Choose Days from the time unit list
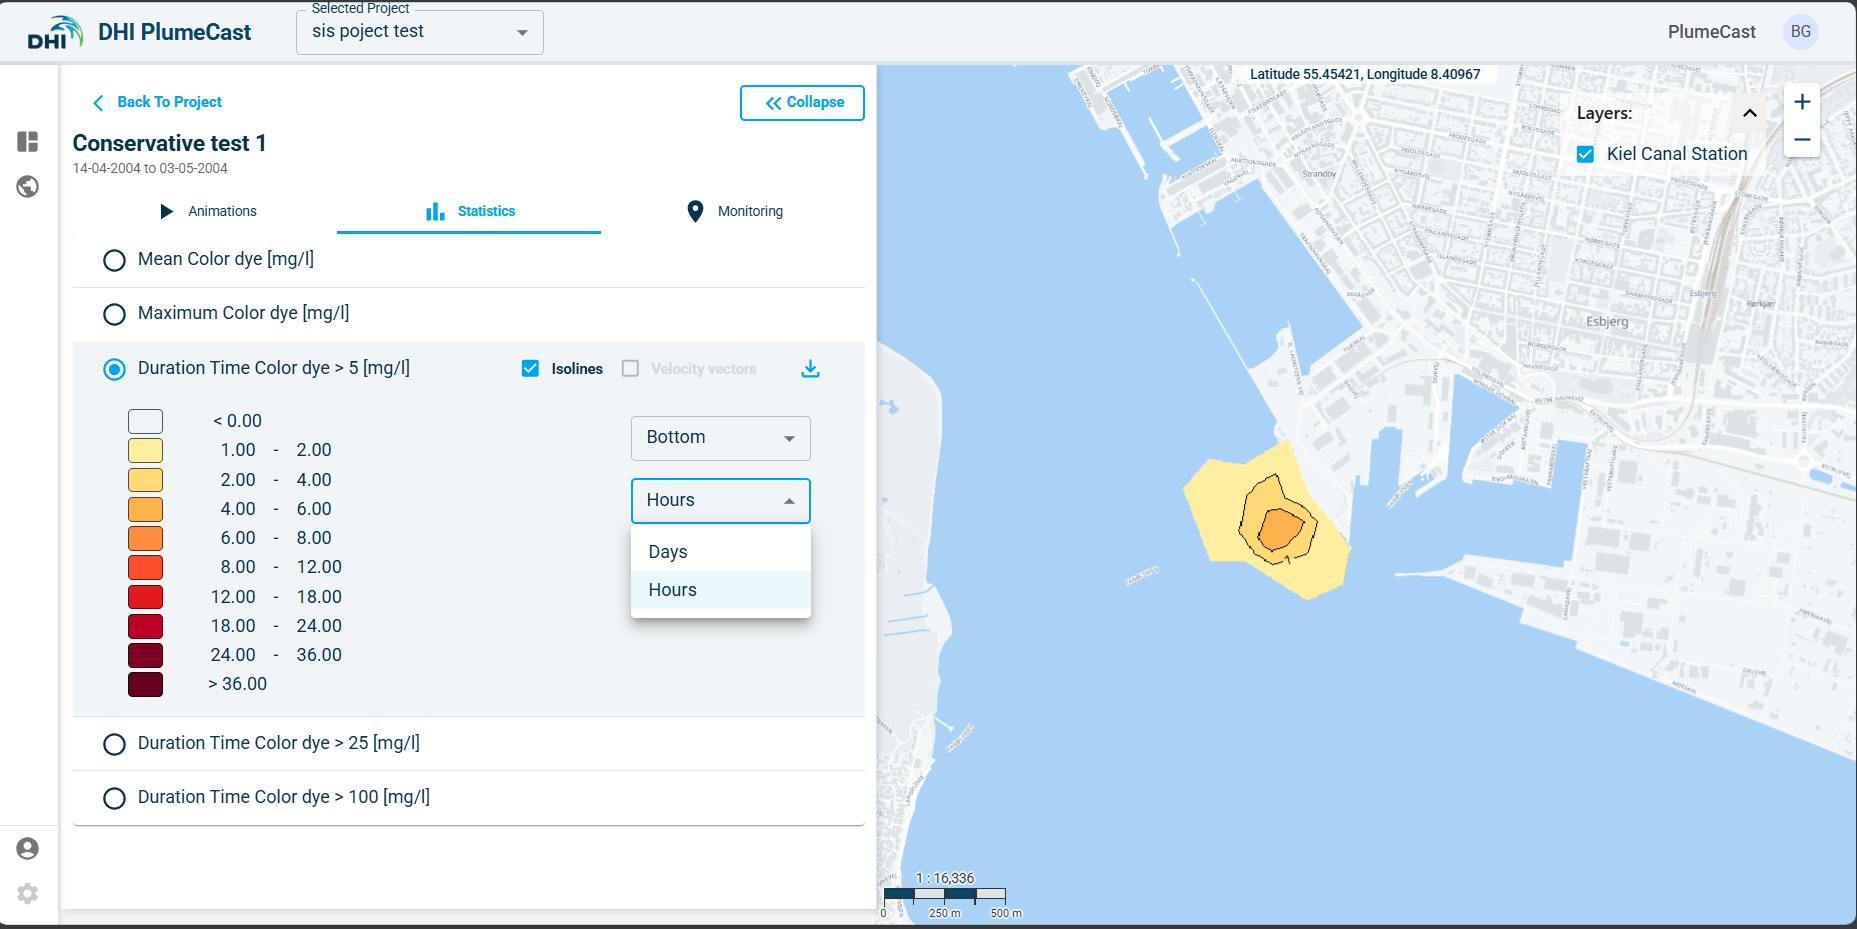This screenshot has width=1857, height=929. point(668,552)
